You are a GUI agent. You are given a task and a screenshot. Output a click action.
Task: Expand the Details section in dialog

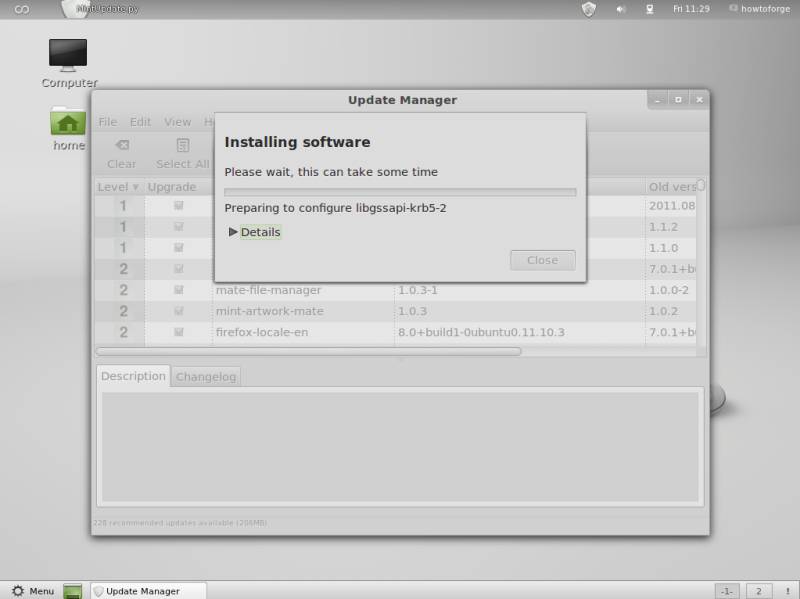pyautogui.click(x=254, y=232)
